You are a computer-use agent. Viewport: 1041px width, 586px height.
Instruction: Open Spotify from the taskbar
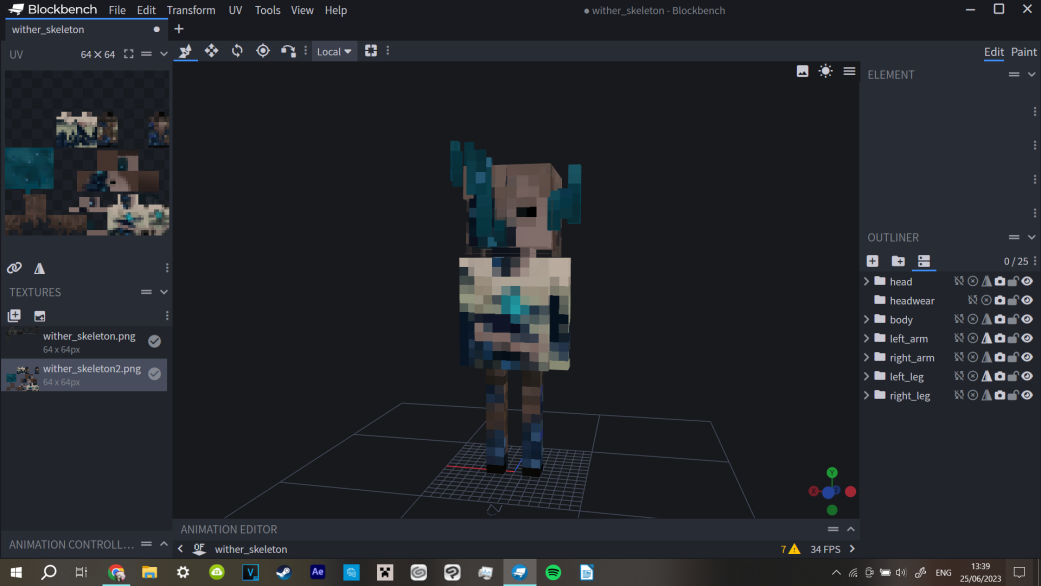coord(553,572)
